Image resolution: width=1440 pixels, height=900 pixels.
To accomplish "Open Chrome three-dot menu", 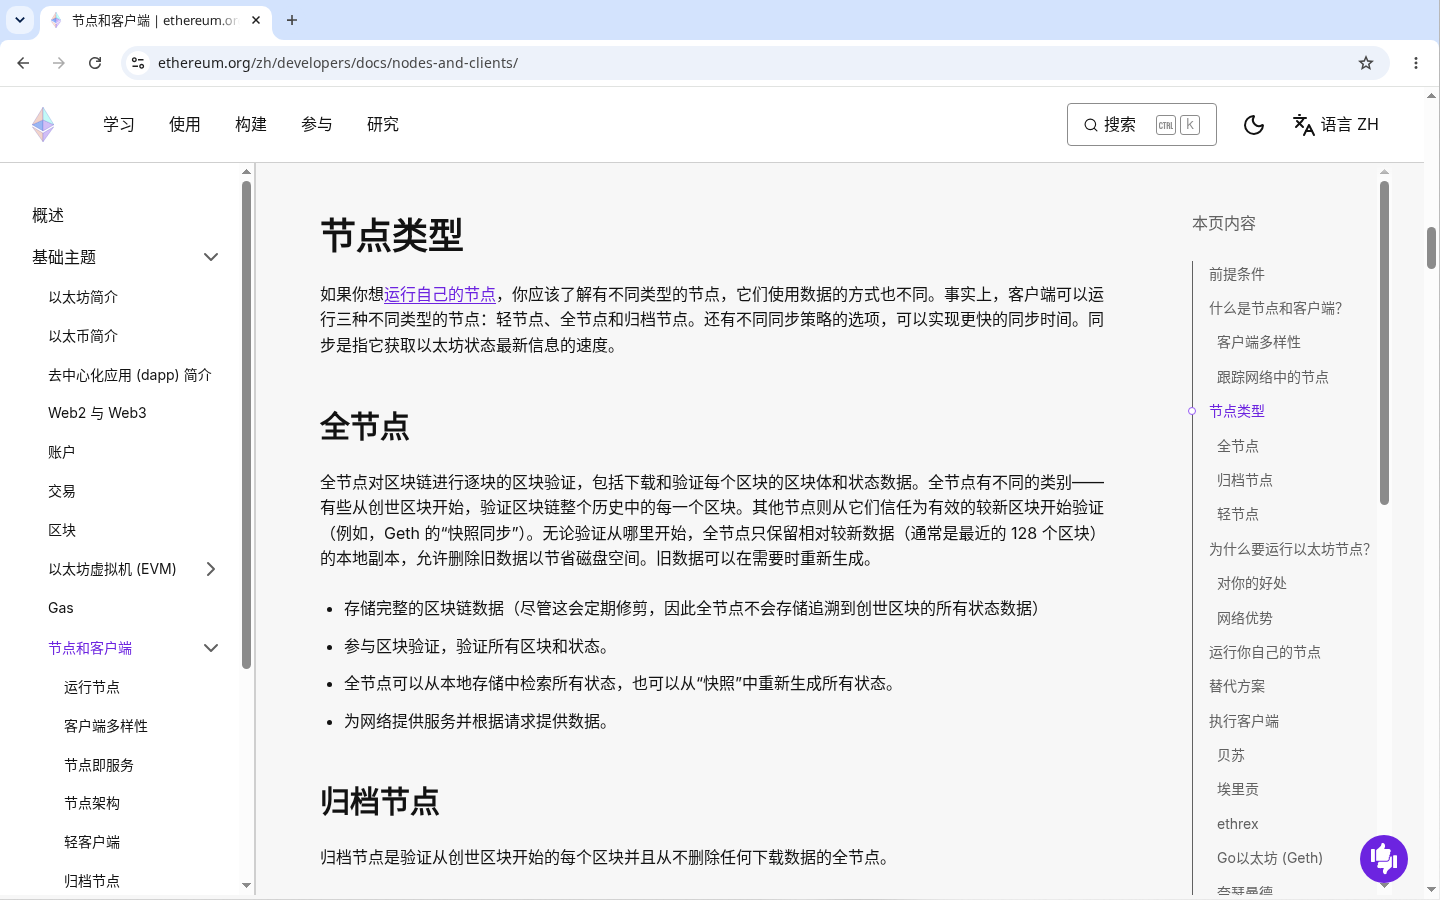I will (x=1416, y=63).
